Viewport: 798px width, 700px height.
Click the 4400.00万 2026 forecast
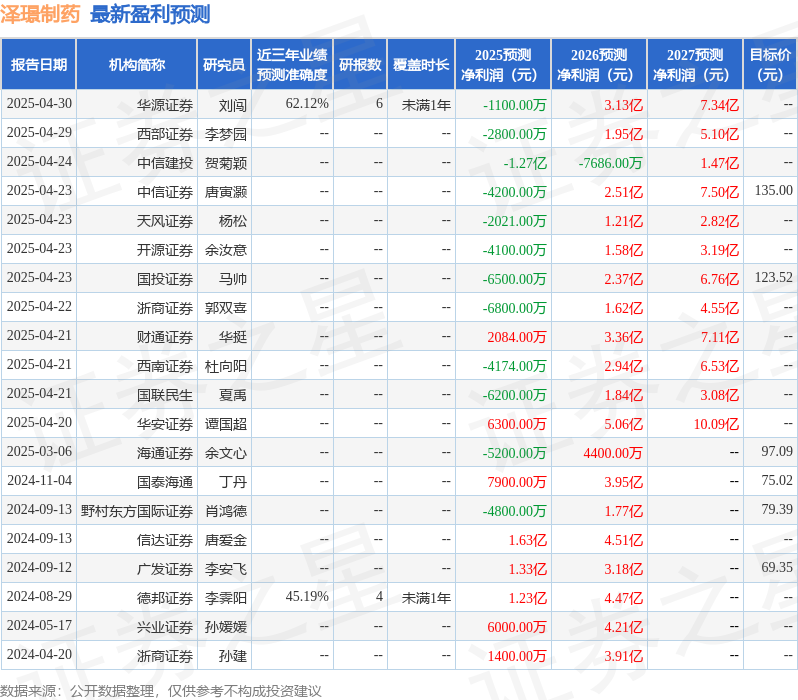[613, 454]
